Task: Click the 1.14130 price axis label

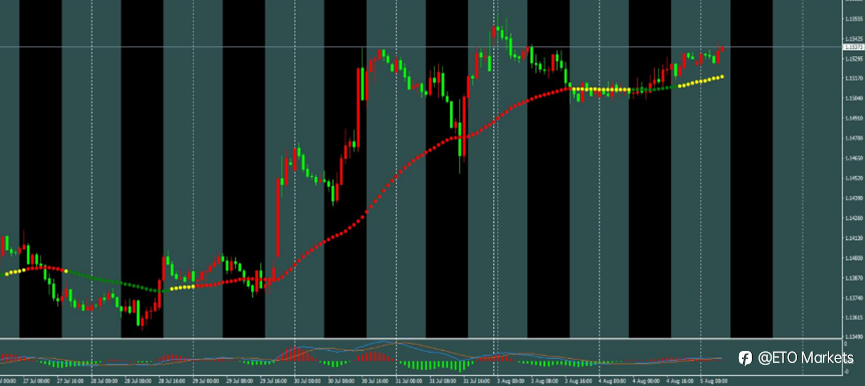Action: [854, 238]
